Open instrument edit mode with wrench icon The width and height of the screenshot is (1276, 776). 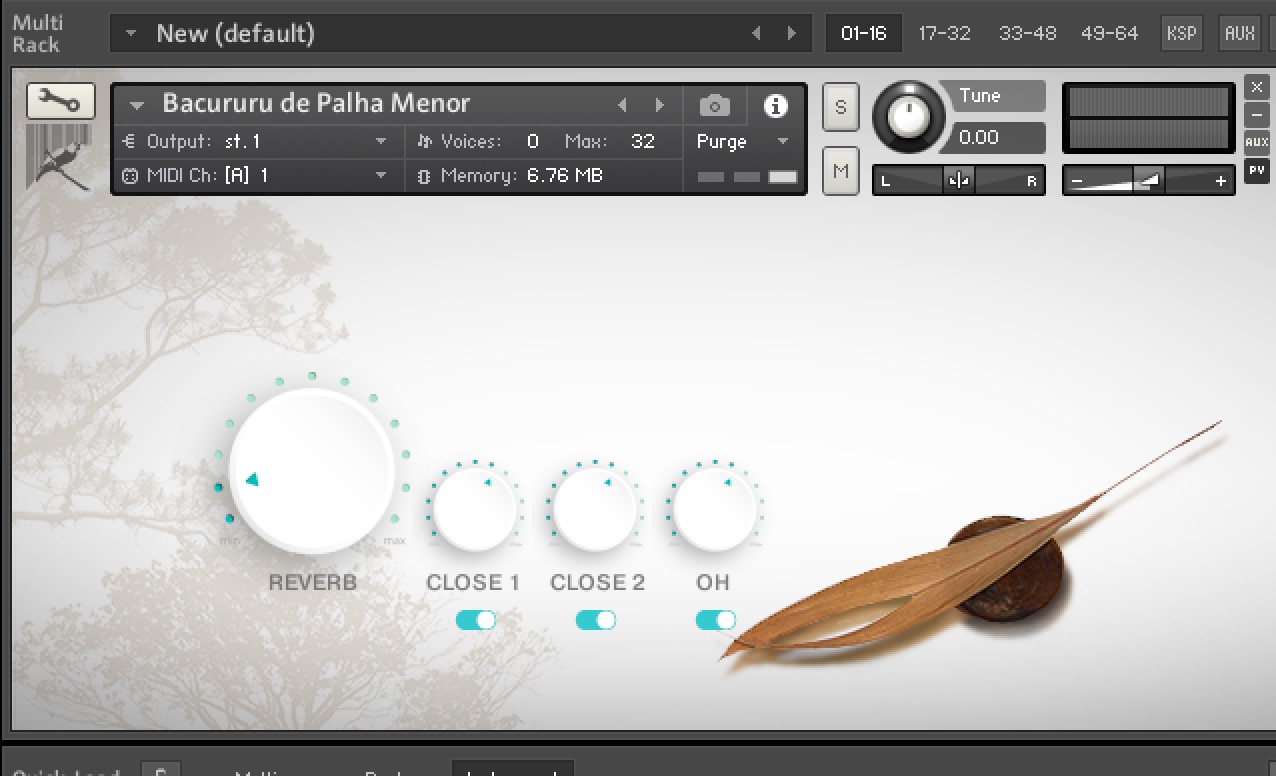61,101
